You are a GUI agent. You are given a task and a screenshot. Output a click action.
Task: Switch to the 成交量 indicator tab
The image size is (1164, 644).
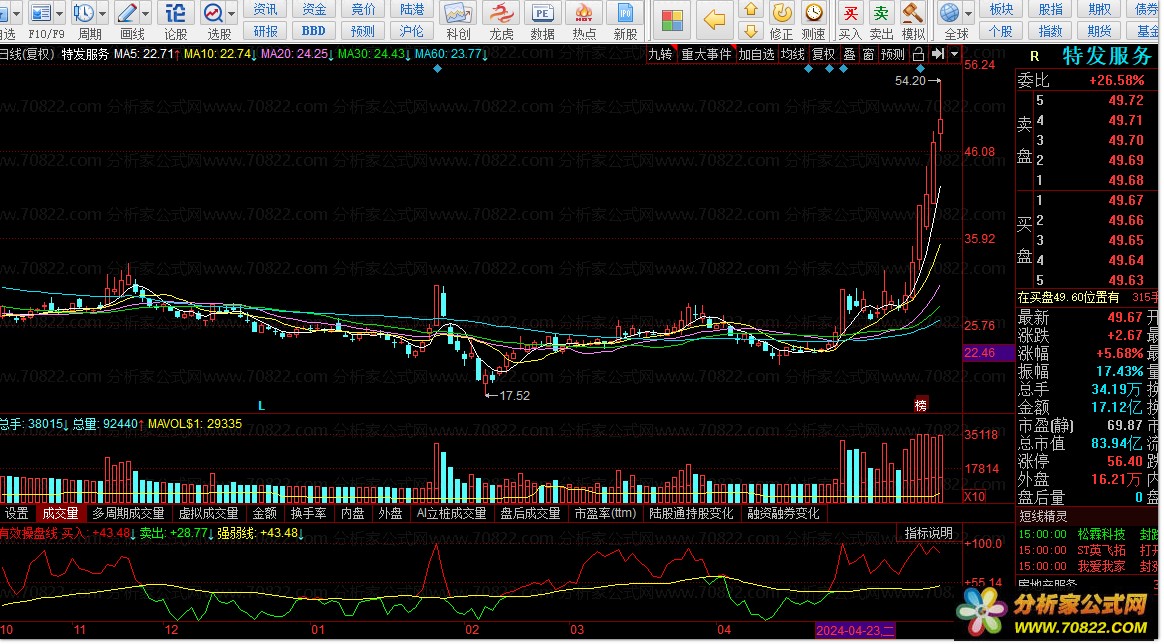pos(60,513)
